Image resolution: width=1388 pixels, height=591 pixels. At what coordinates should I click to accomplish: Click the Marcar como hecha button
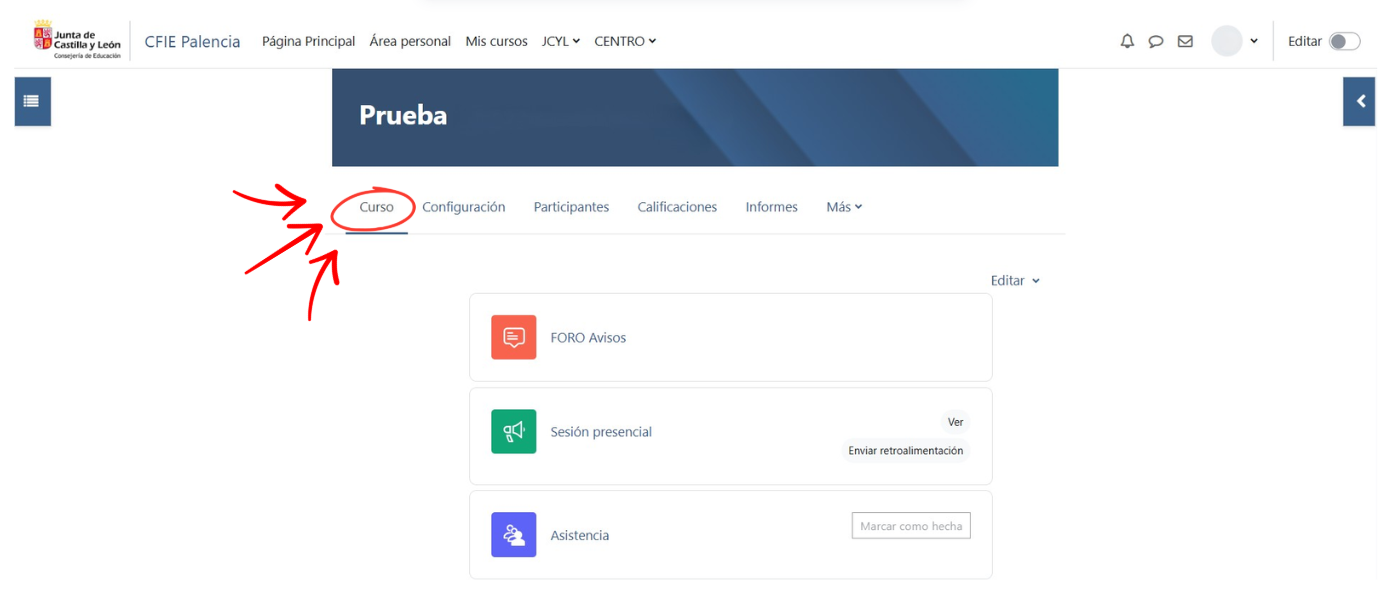[911, 526]
